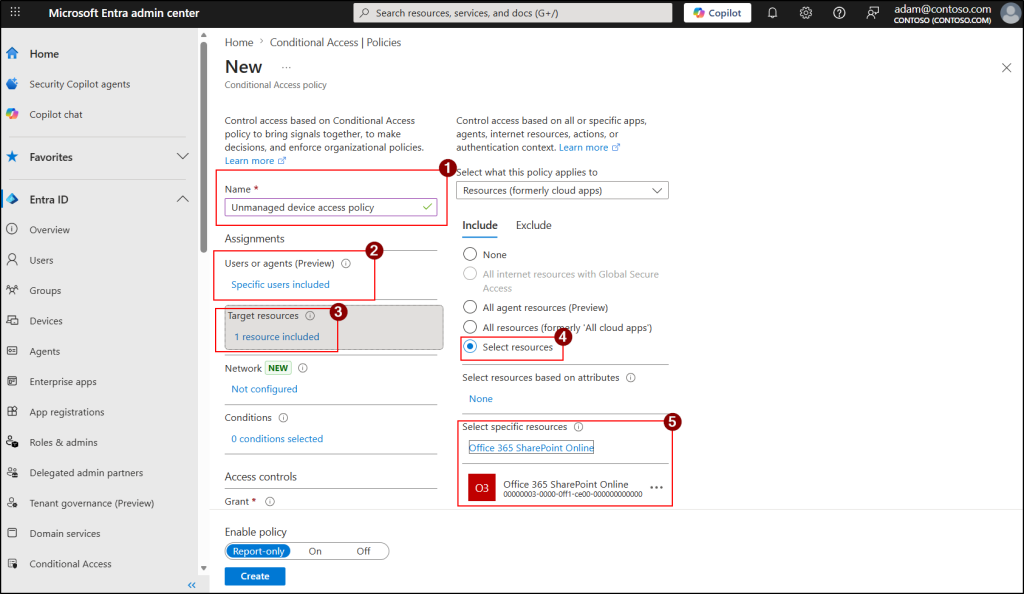Open the app launcher waffle icon

pos(15,12)
